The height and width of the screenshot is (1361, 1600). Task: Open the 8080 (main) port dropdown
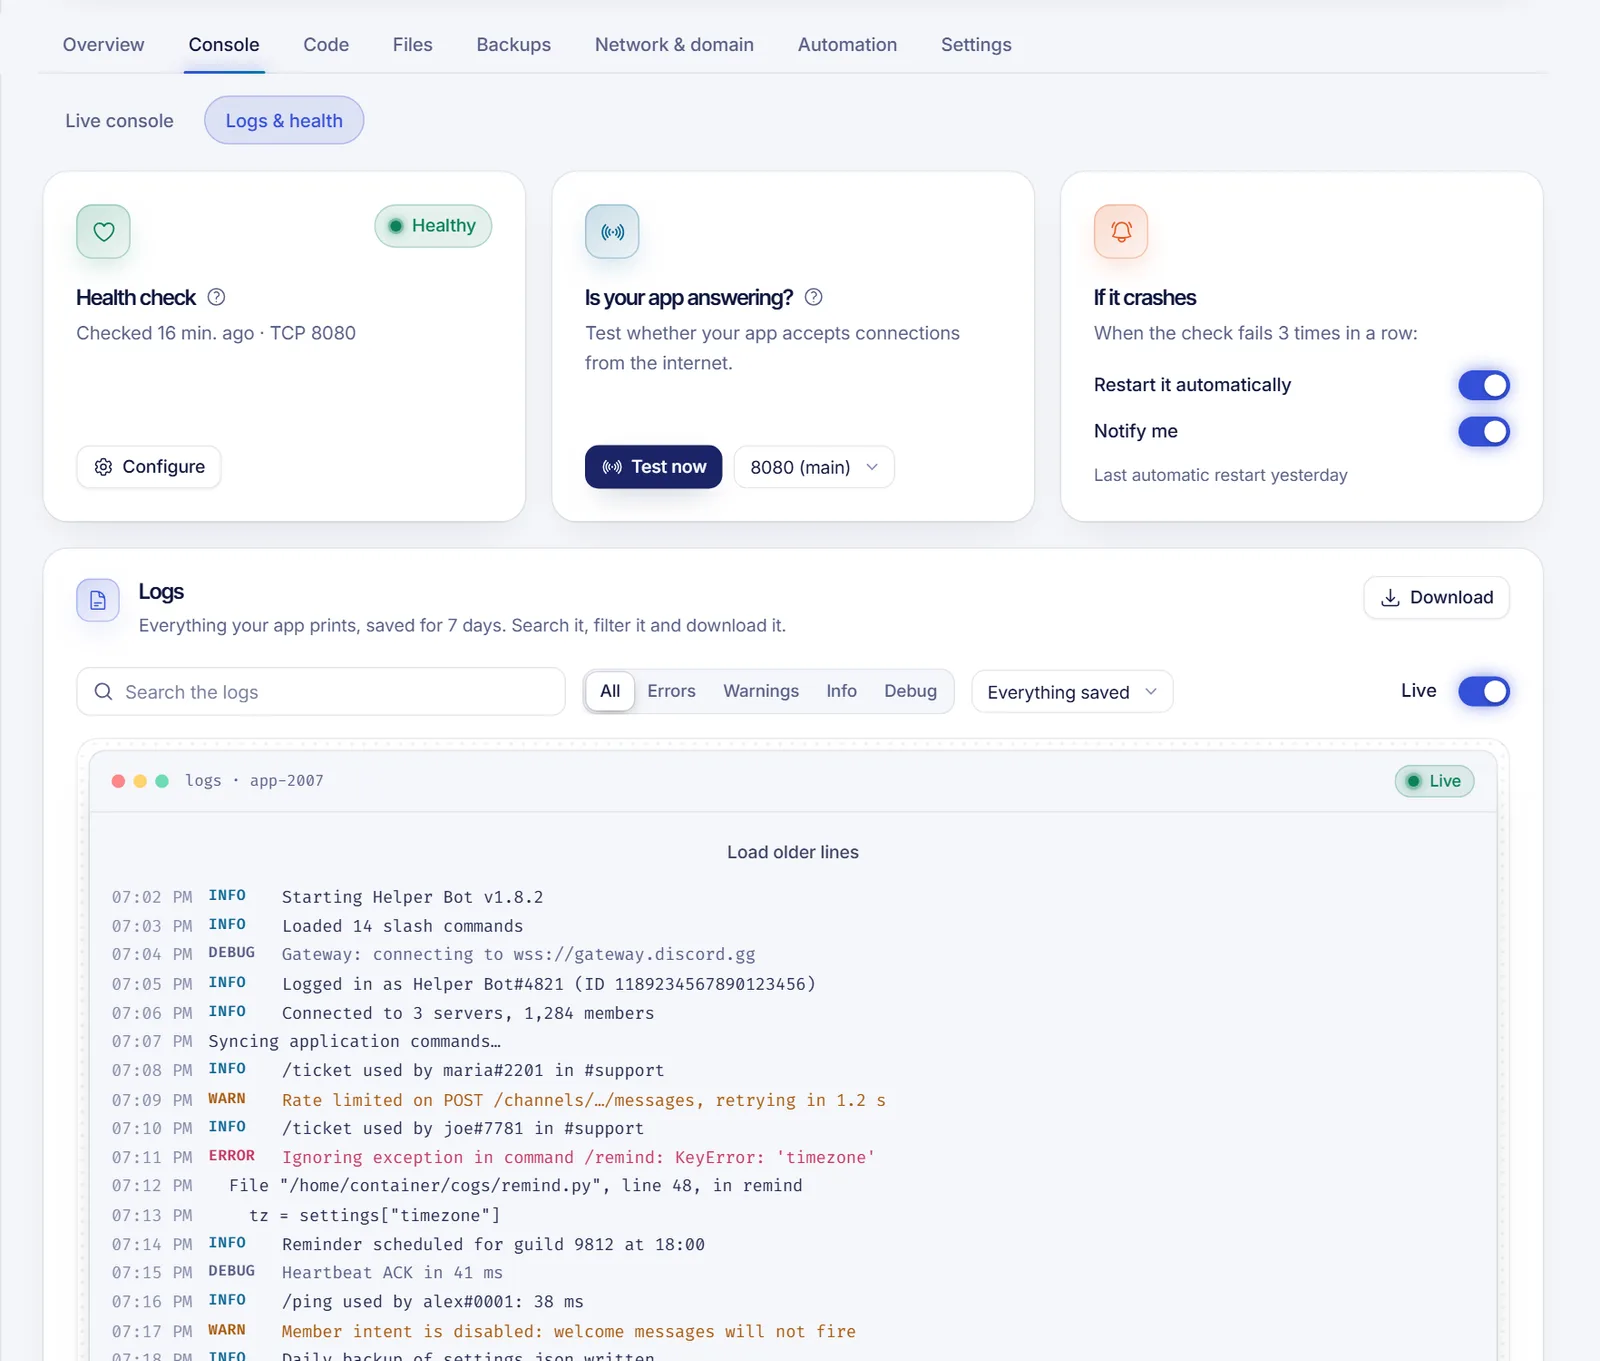tap(814, 467)
